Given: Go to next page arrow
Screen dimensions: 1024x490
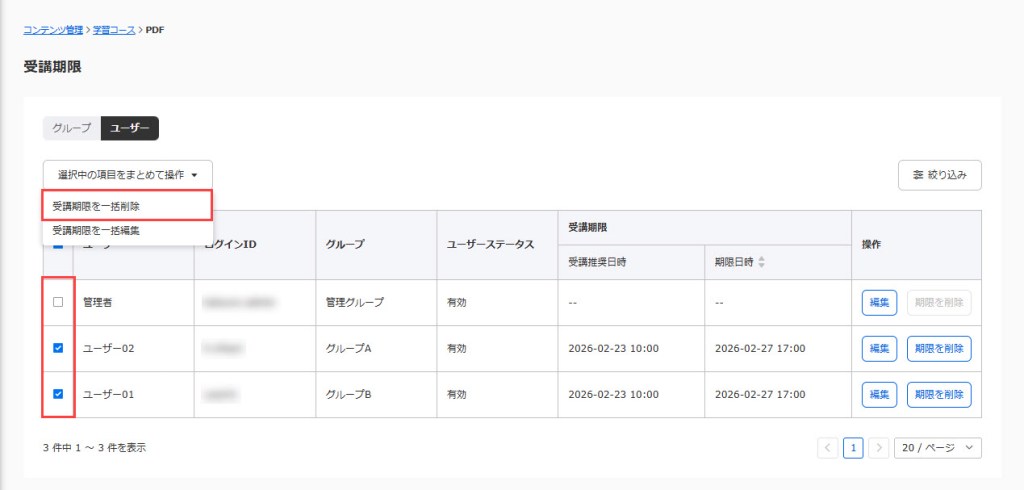Looking at the screenshot, I should pos(877,448).
